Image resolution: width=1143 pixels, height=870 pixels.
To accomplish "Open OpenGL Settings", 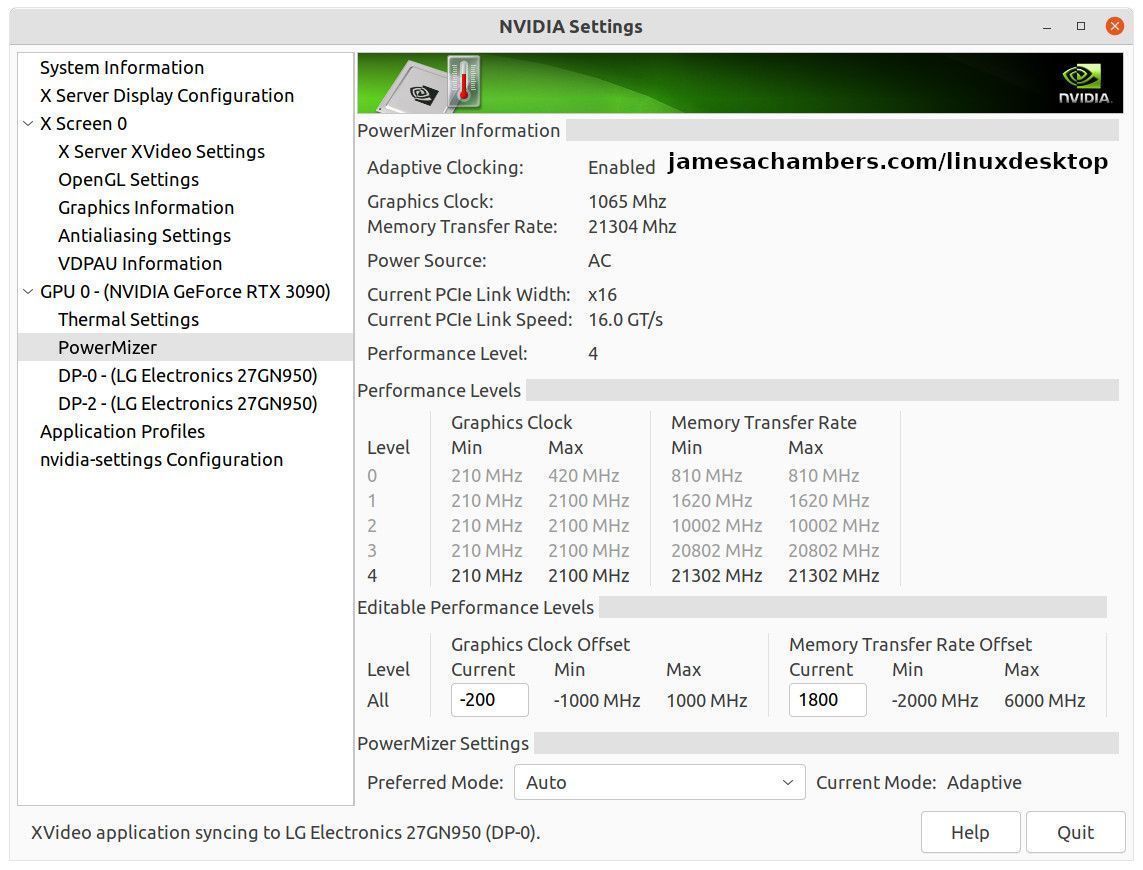I will (x=128, y=179).
